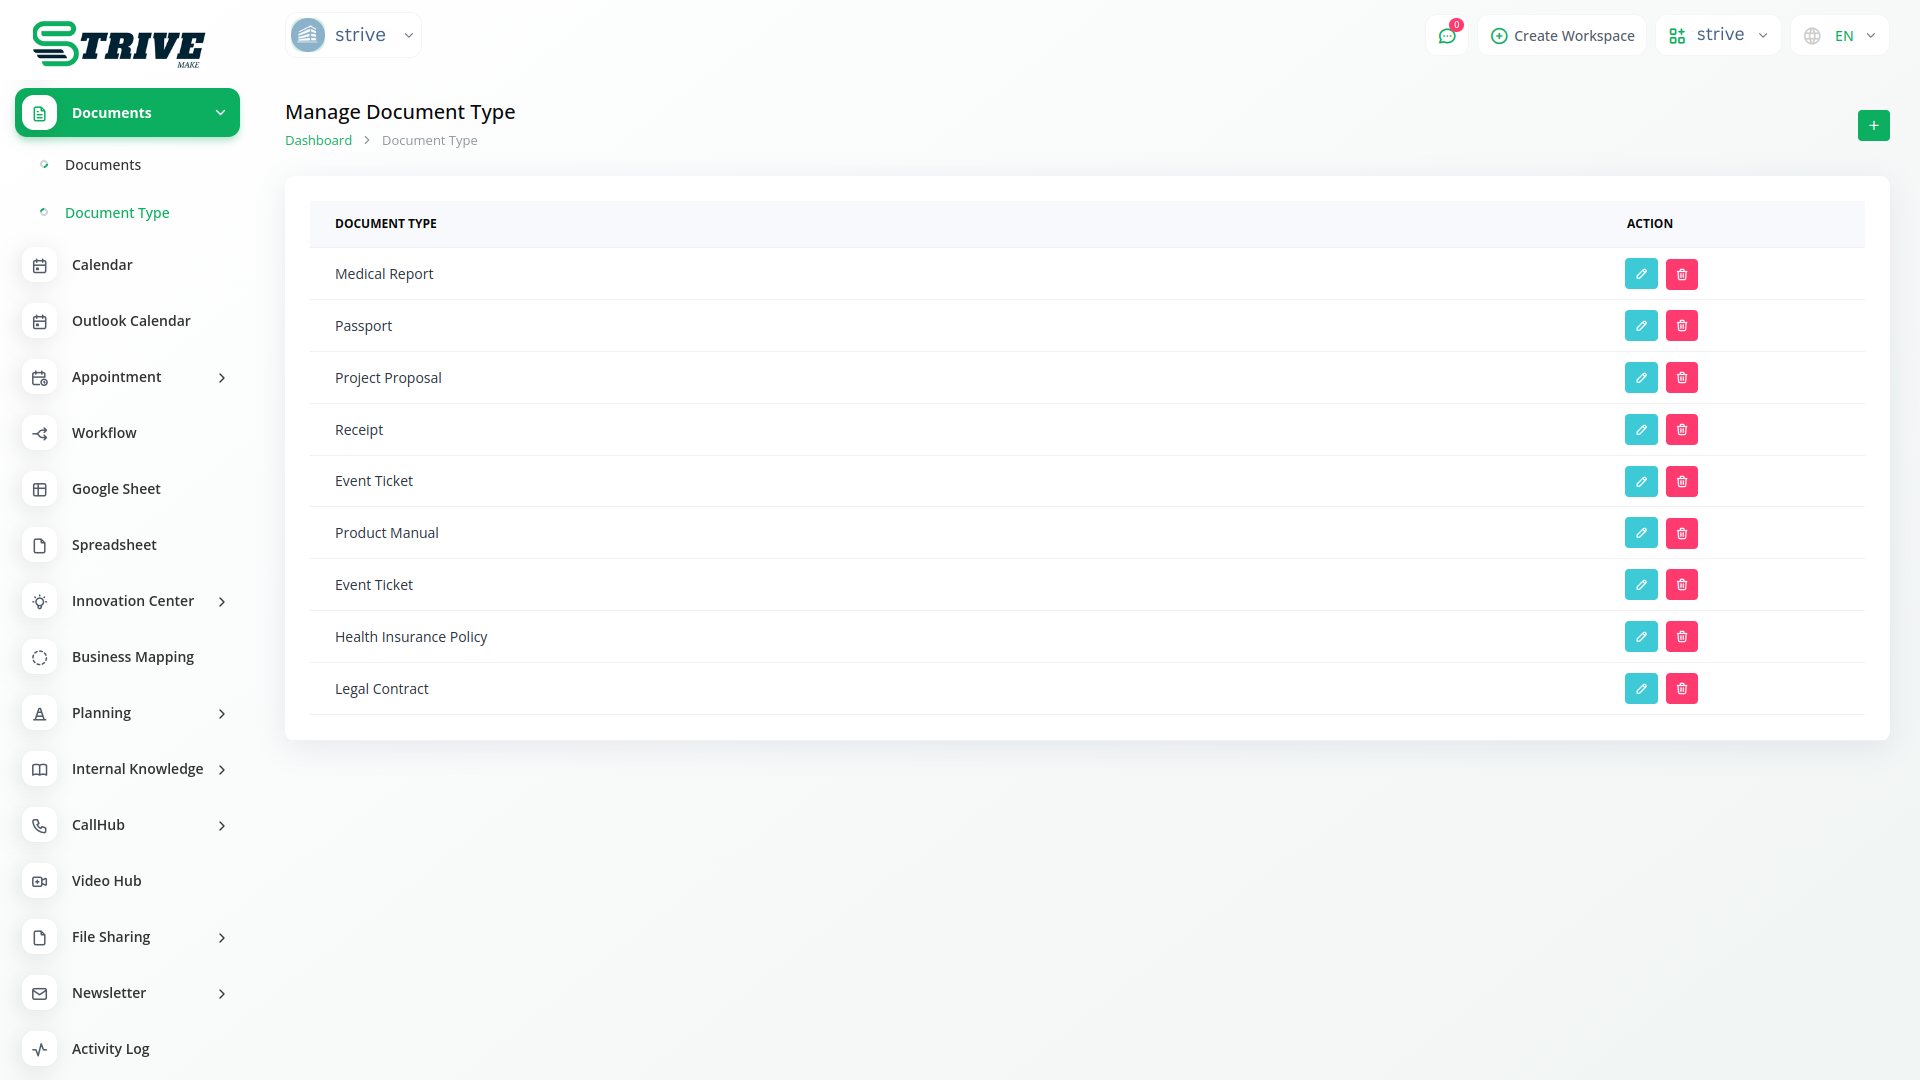Open the Workflow sidebar icon
This screenshot has height=1080, width=1920.
(x=40, y=433)
